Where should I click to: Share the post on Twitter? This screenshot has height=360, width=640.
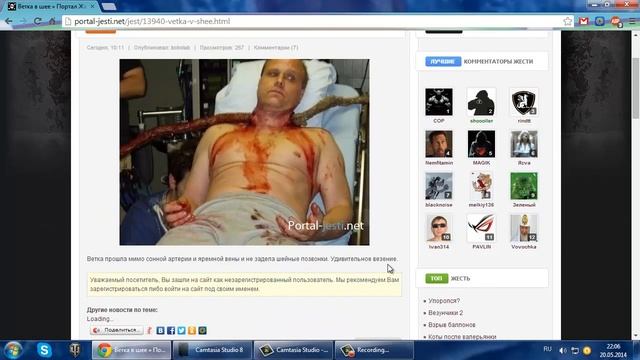pyautogui.click(x=181, y=330)
